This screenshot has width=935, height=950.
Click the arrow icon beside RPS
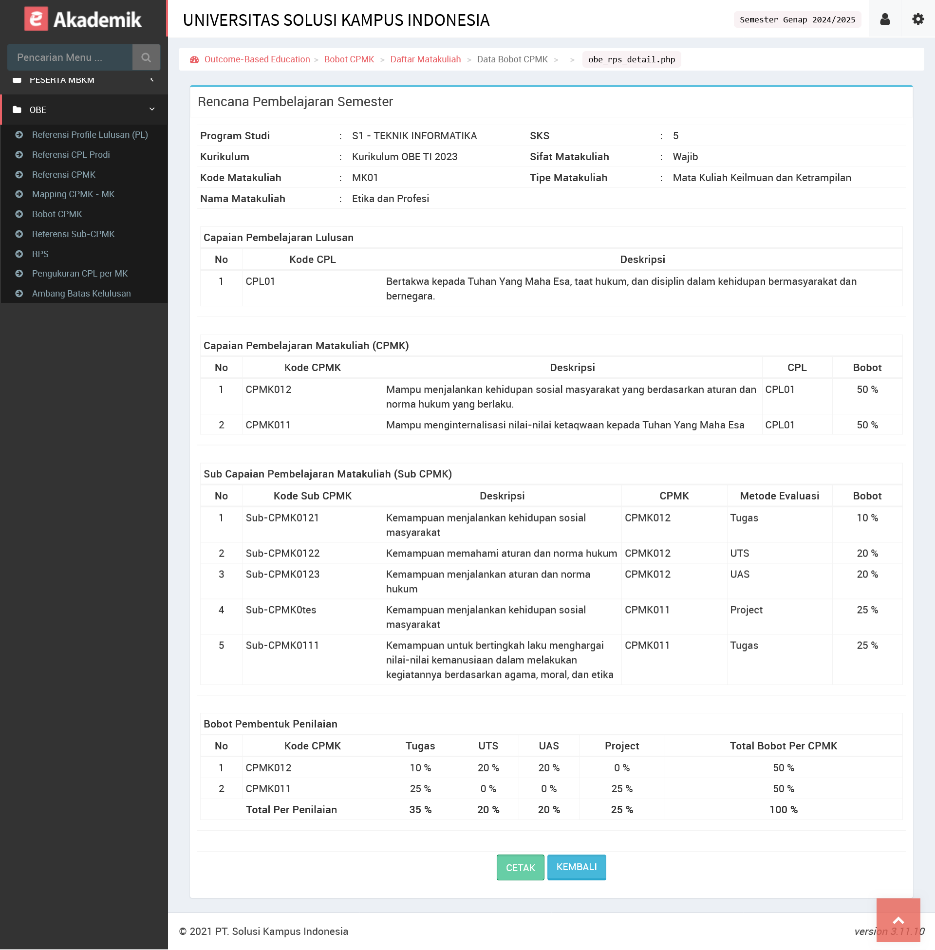19,254
